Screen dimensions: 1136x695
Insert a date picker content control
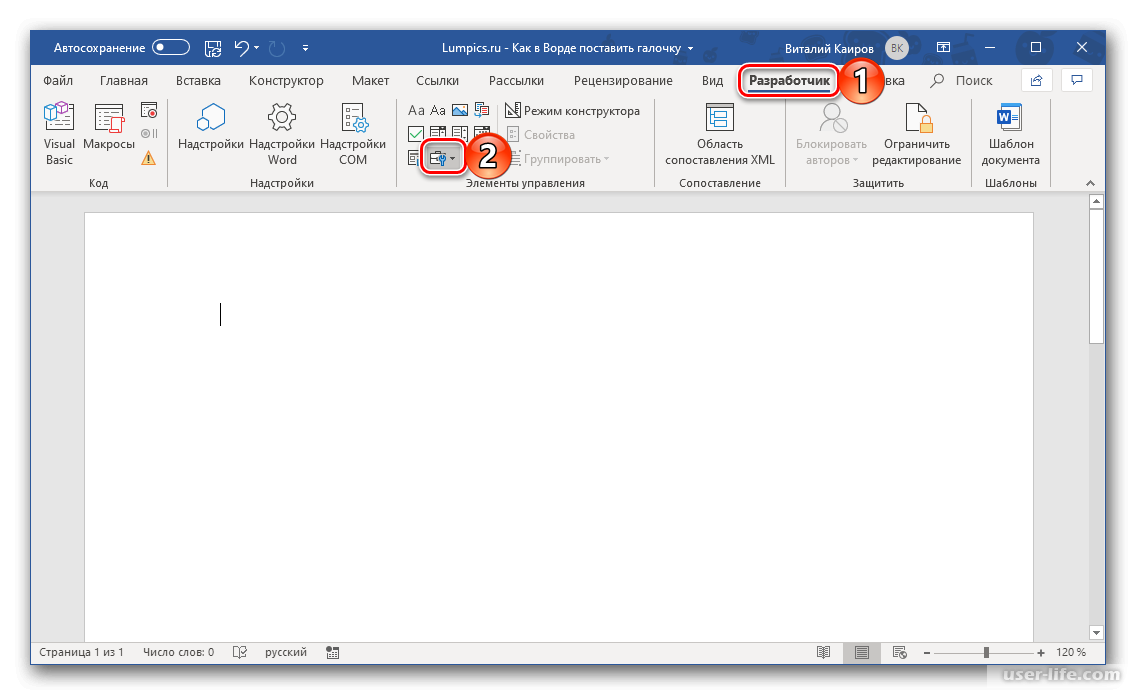481,133
